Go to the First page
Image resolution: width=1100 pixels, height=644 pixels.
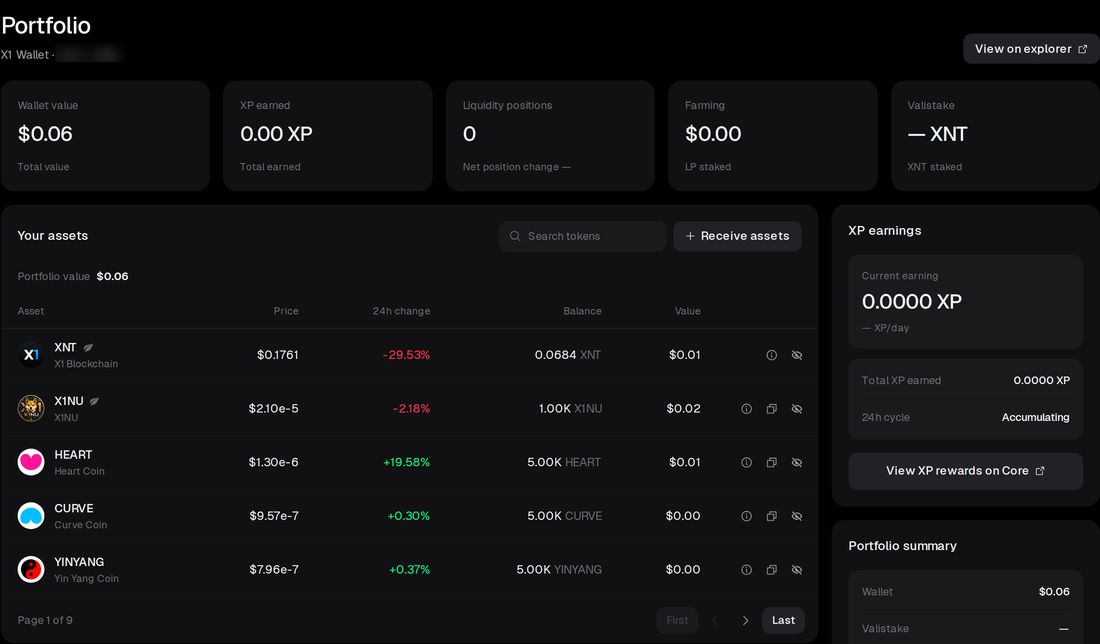677,620
